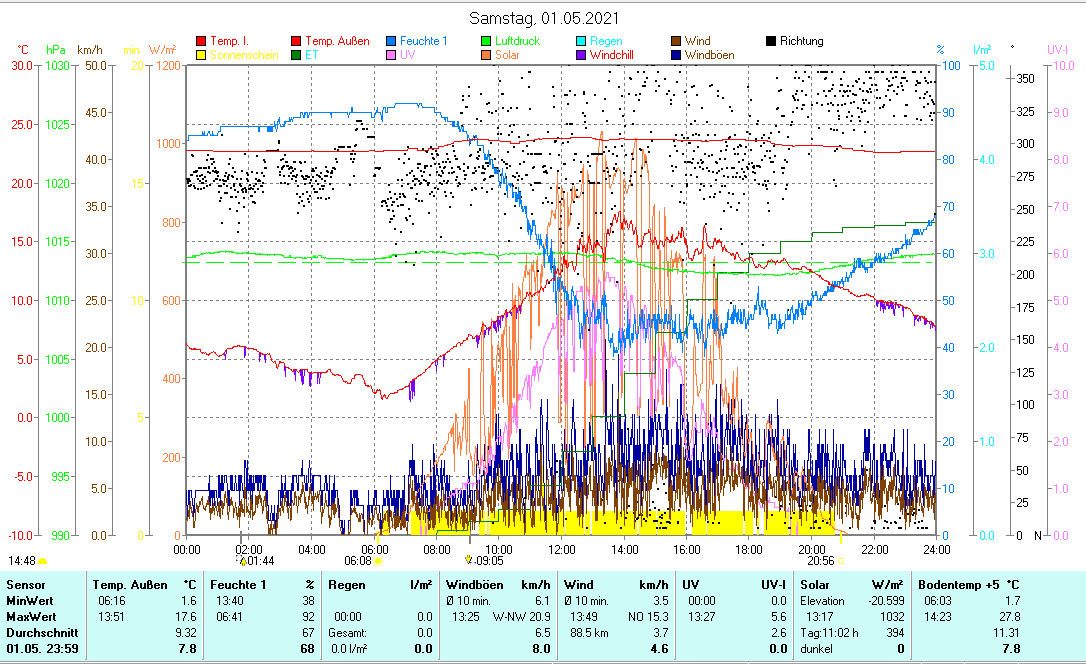Click the dark green ET legend swatch
Image resolution: width=1086 pixels, height=664 pixels.
pos(296,55)
